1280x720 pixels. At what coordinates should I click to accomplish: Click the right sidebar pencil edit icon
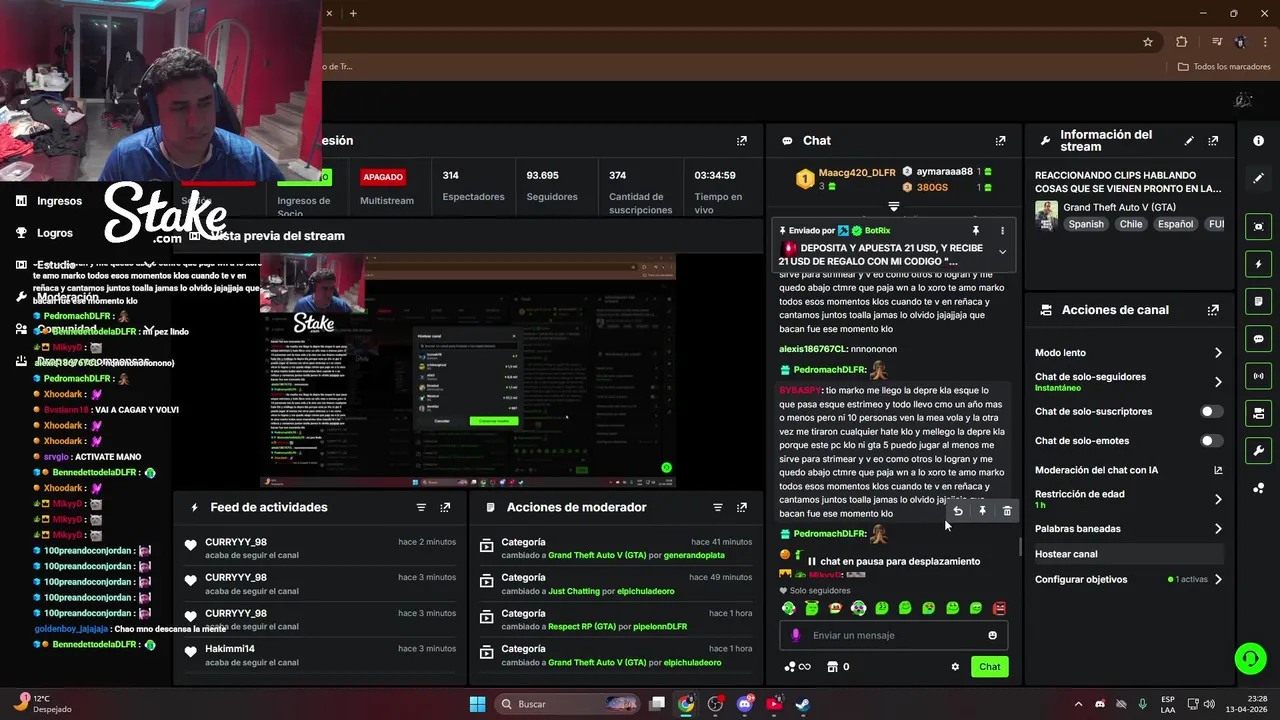(1258, 178)
